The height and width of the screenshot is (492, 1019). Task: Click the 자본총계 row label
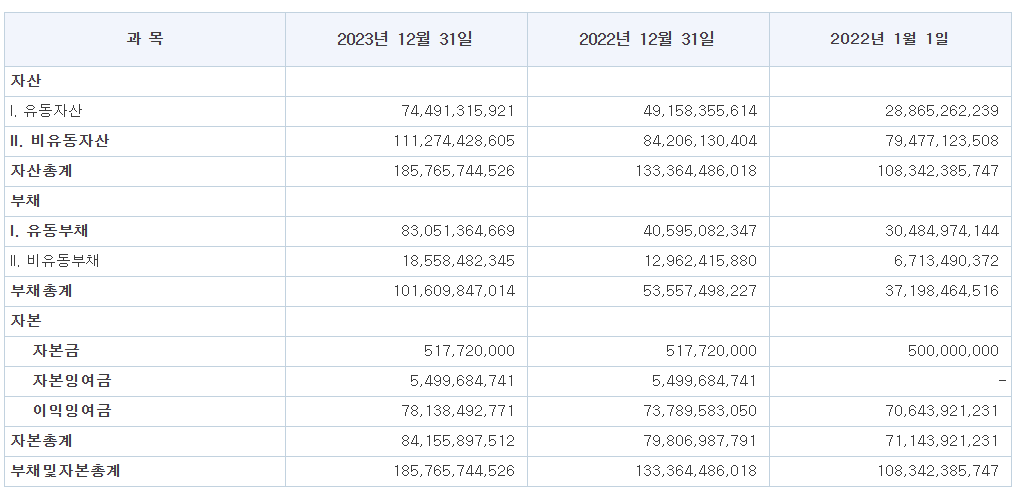point(42,441)
